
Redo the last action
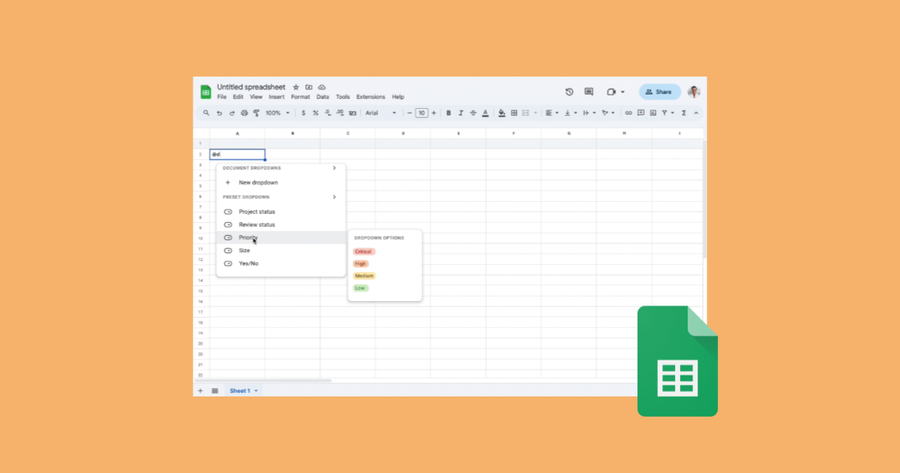pos(232,113)
